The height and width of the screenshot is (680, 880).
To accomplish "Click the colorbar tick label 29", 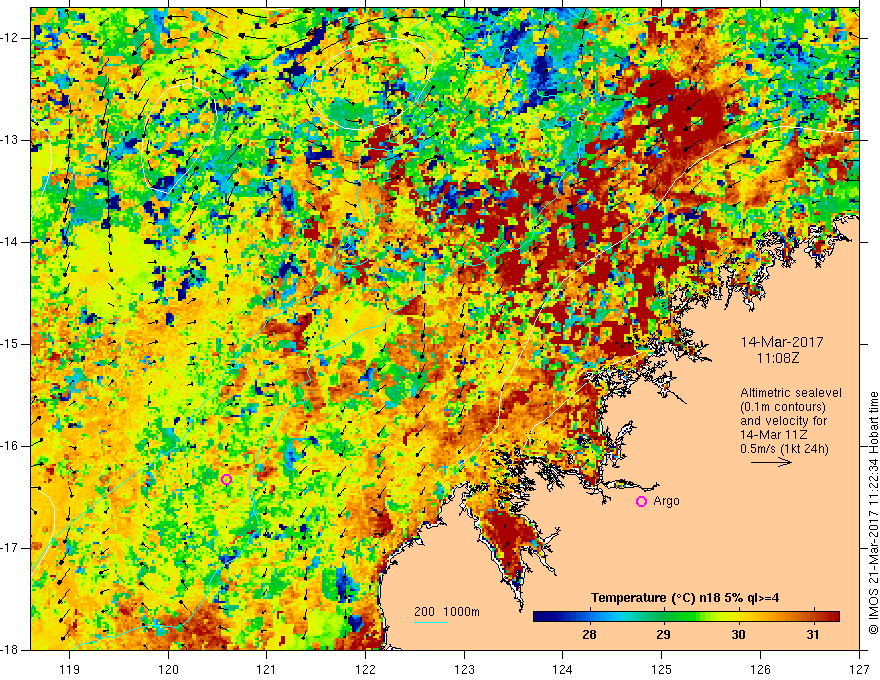I will coord(663,635).
